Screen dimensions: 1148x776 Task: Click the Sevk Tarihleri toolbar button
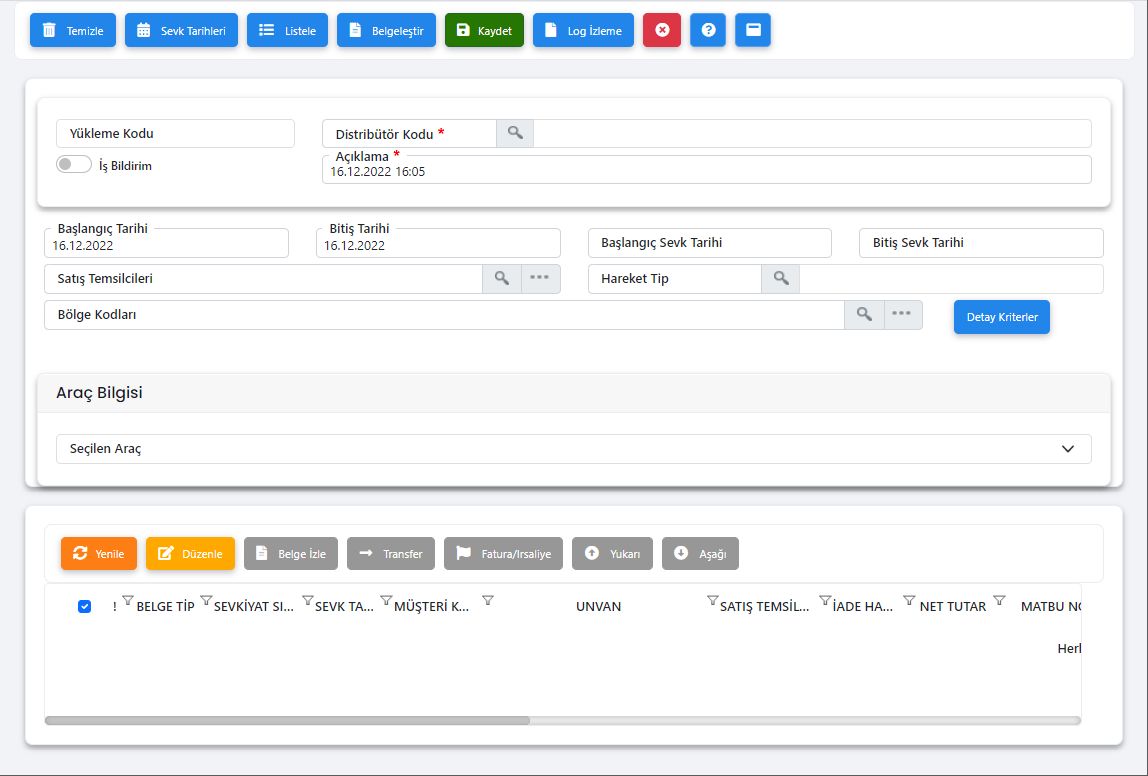(x=182, y=31)
